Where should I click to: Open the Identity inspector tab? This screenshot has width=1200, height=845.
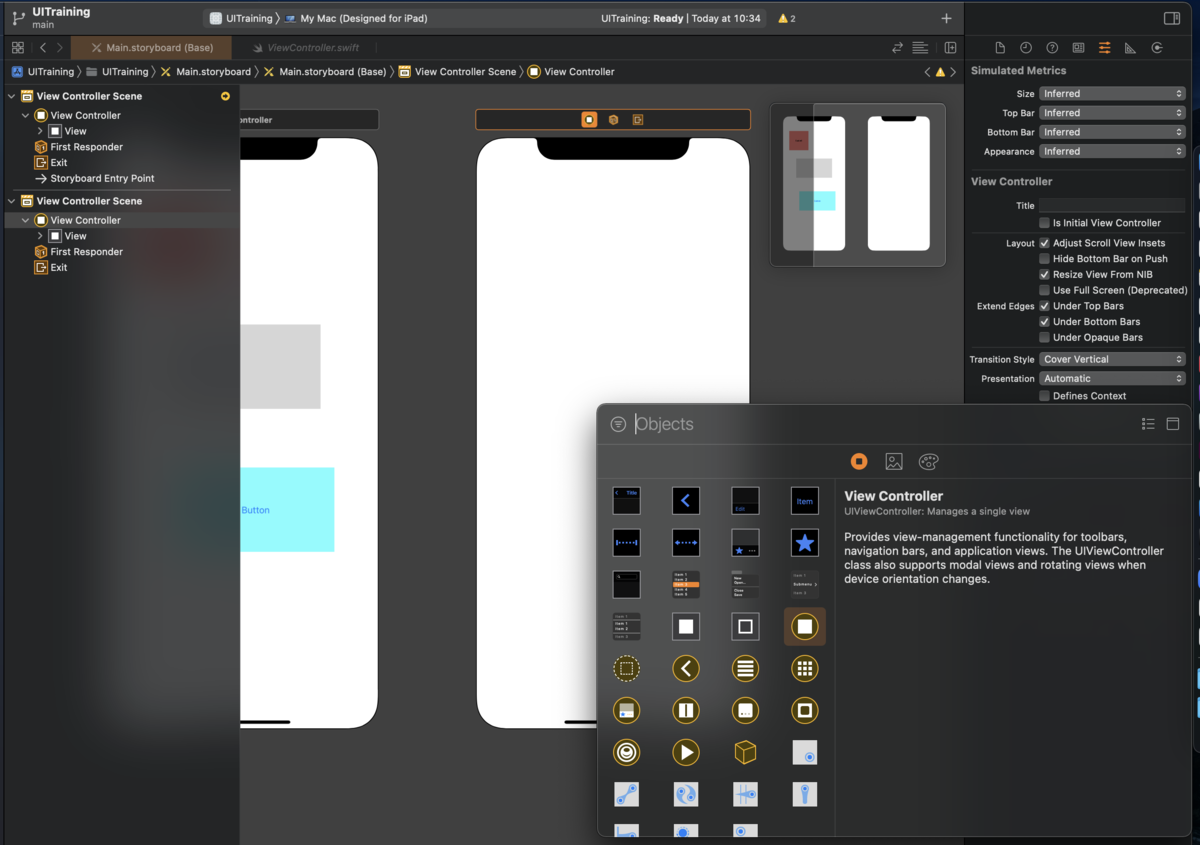pyautogui.click(x=1078, y=48)
